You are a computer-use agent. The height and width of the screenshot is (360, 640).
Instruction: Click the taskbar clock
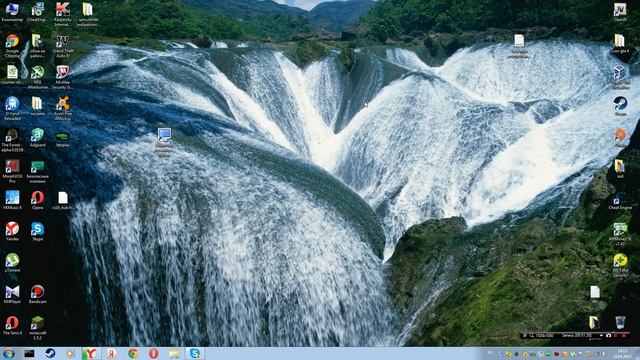(622, 353)
